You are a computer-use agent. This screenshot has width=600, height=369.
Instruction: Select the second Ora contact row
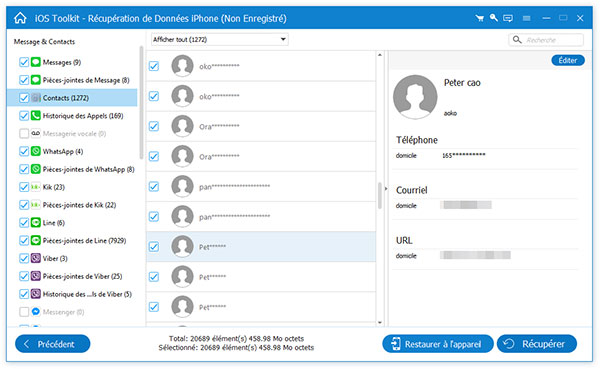tap(261, 156)
